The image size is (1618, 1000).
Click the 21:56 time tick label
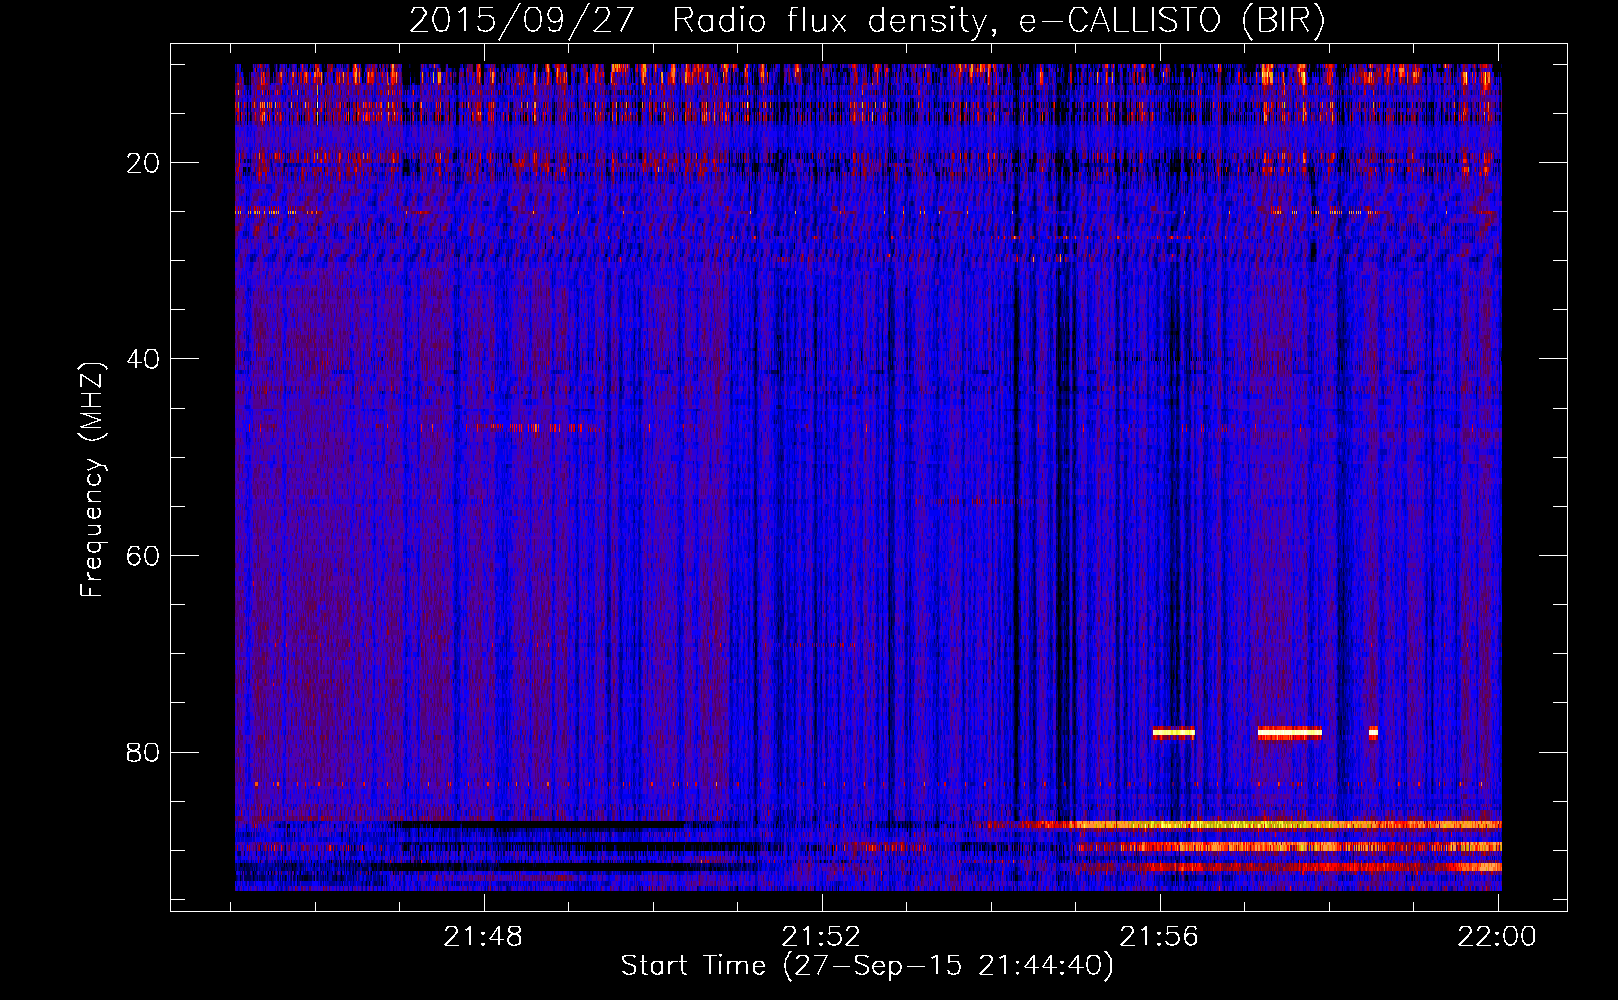(x=1160, y=937)
